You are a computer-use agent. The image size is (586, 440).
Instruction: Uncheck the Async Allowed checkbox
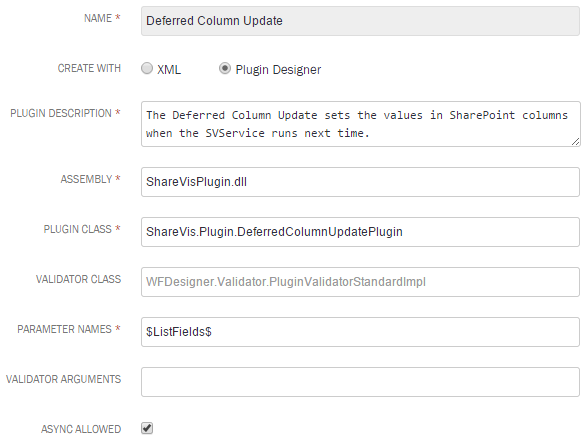click(147, 428)
